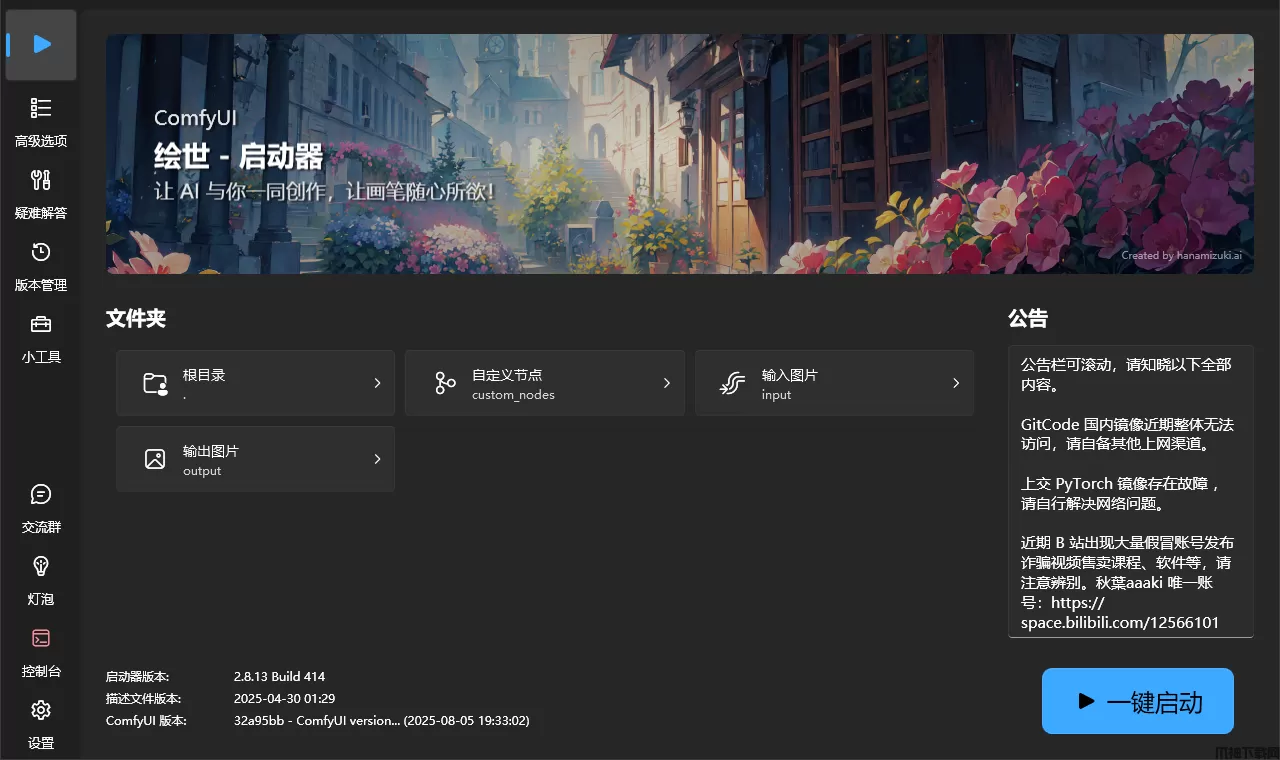Click the 灯泡 lightbulb icon
This screenshot has width=1280, height=760.
click(41, 566)
